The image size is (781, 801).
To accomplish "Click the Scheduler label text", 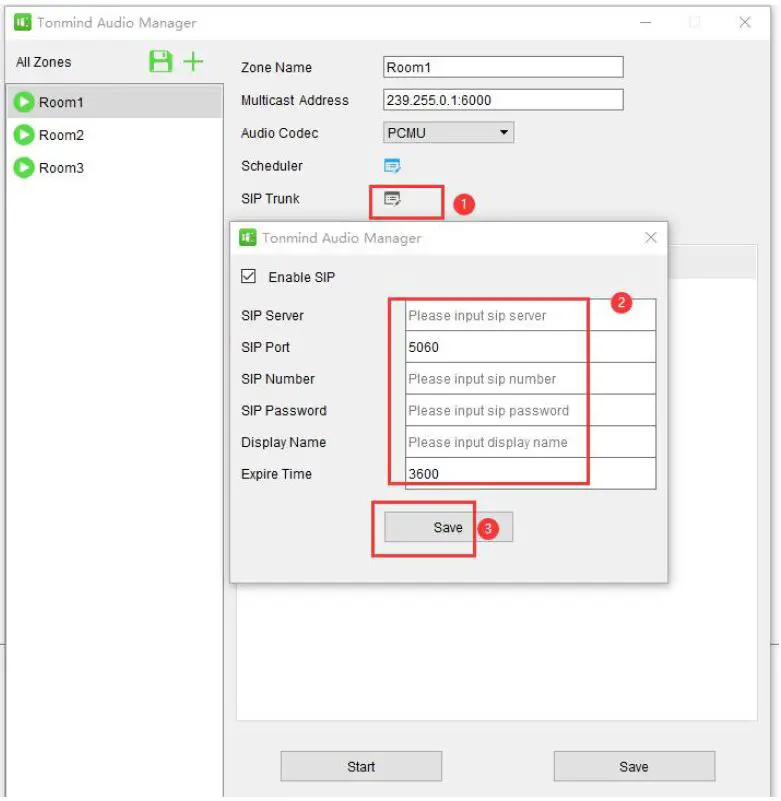I will tap(272, 166).
